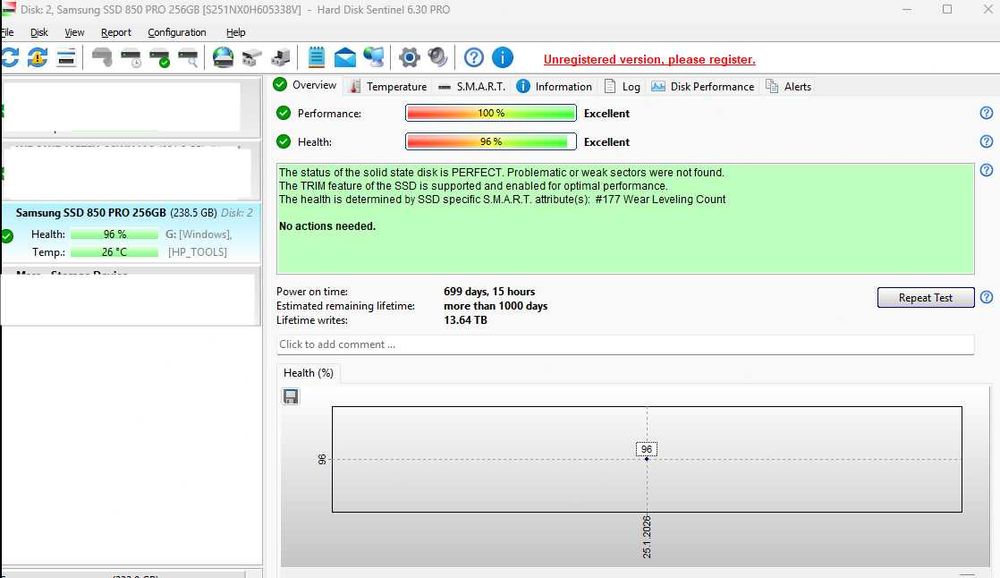The width and height of the screenshot is (1000, 578).
Task: Select Samsung SSD 850 PRO 256GB disk entry
Action: (x=131, y=233)
